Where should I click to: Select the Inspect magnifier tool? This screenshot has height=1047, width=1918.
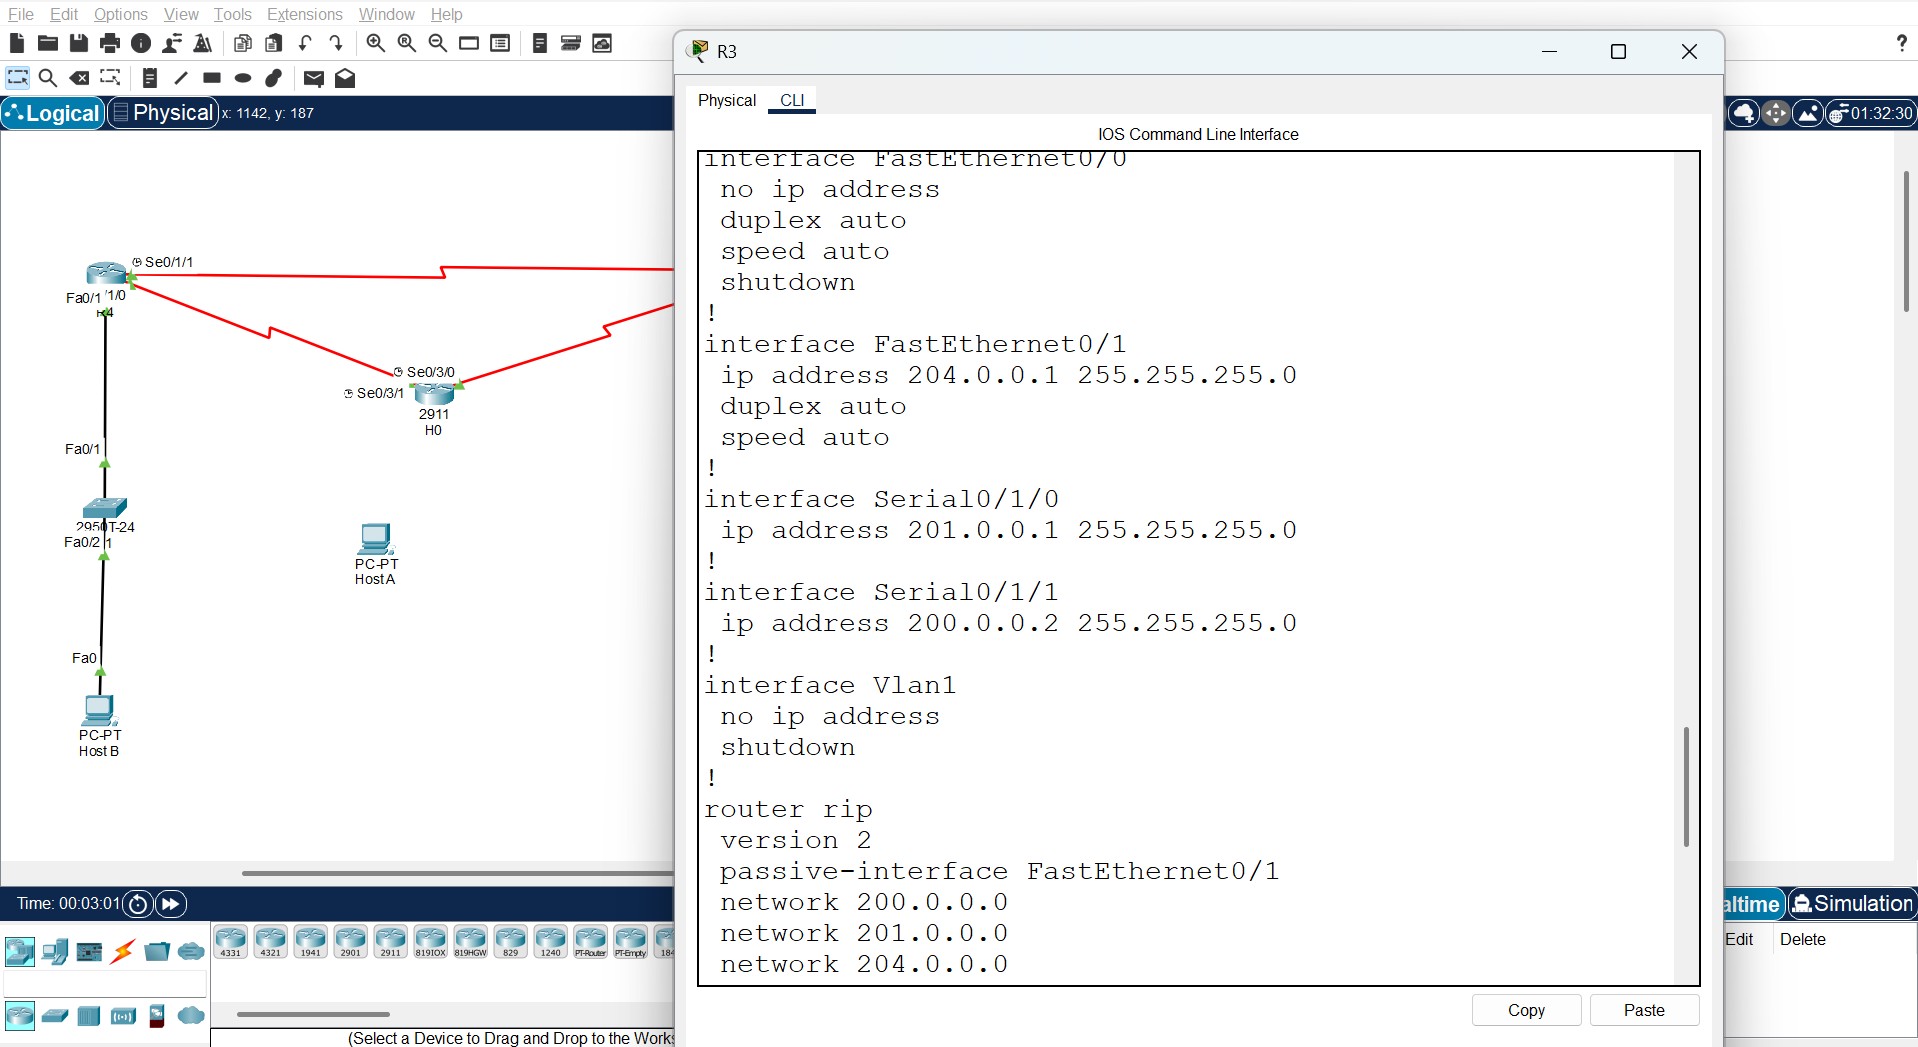click(48, 78)
